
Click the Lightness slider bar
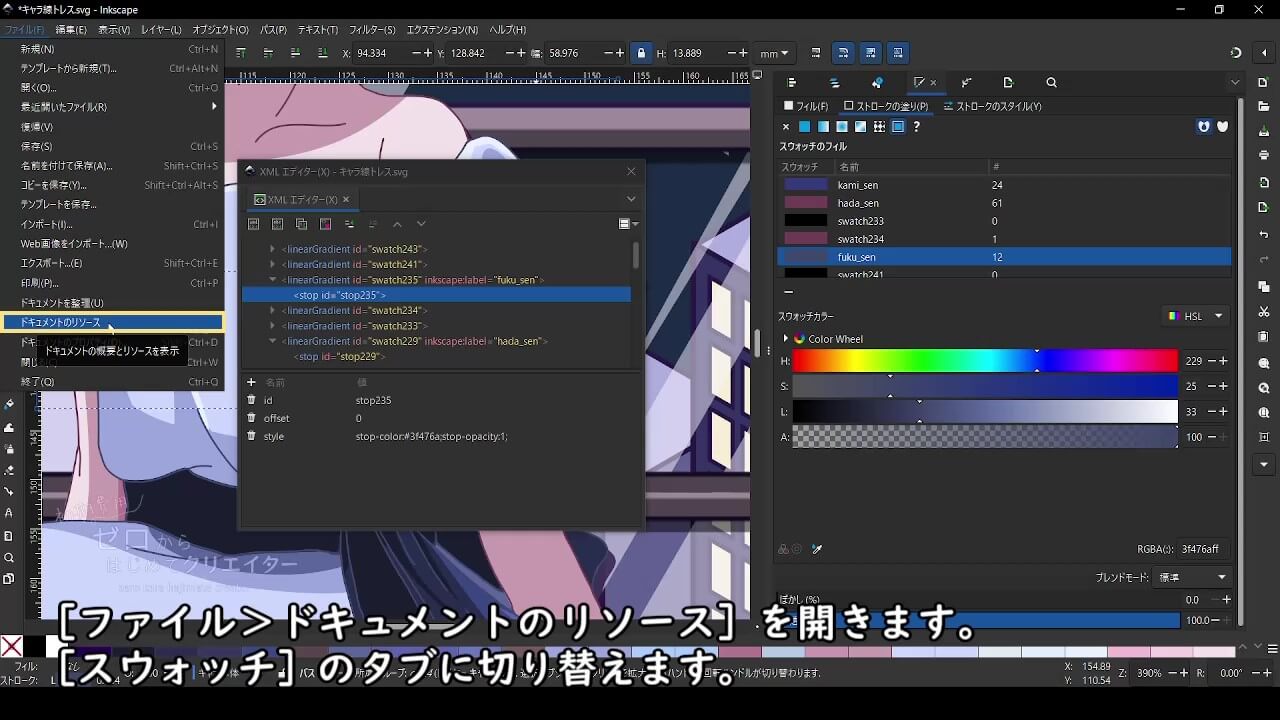(x=985, y=412)
